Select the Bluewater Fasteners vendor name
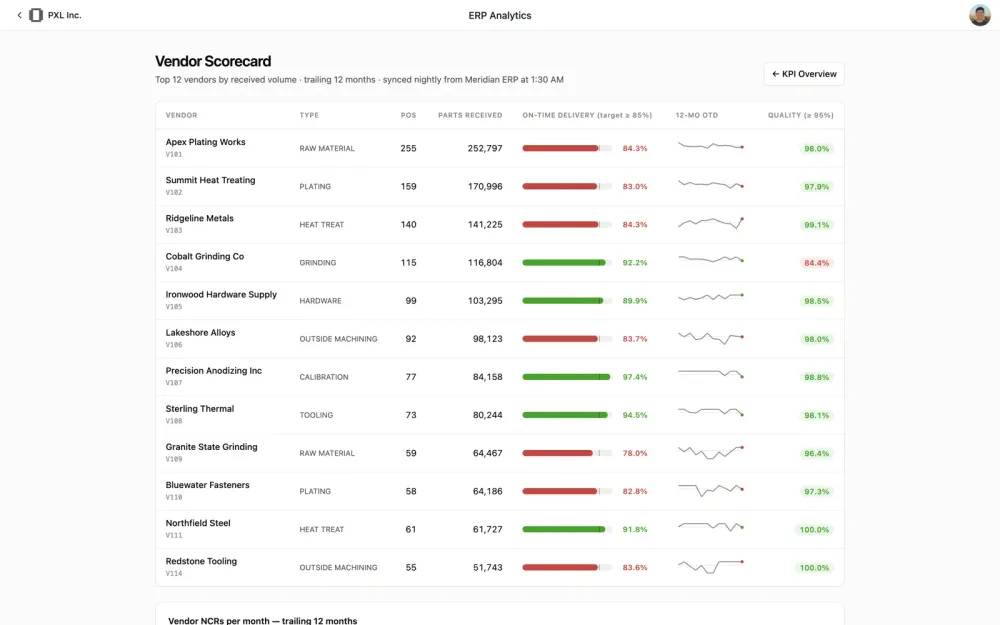Image resolution: width=1000 pixels, height=625 pixels. pos(207,485)
